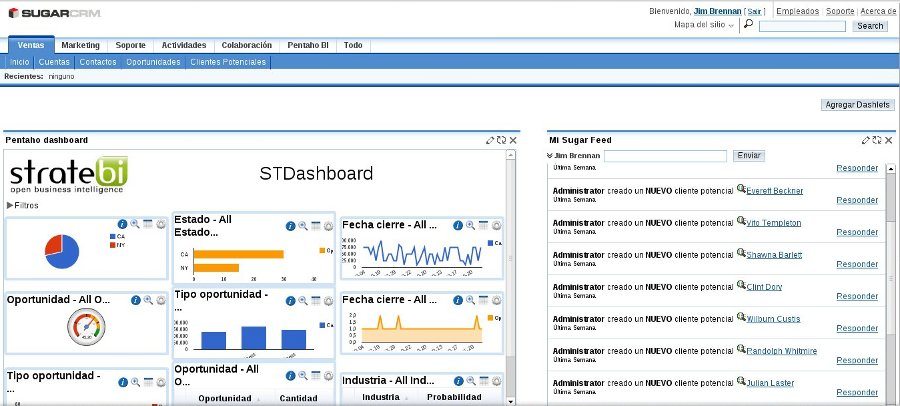Collapse the Jim Brennan feed chevron
This screenshot has width=900, height=406.
click(x=550, y=157)
